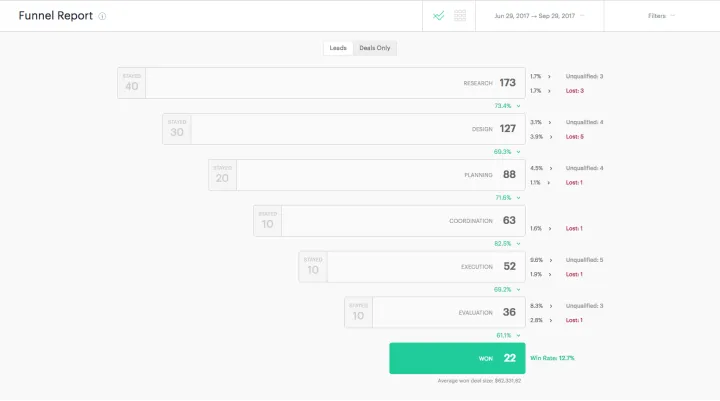The height and width of the screenshot is (401, 720).
Task: Click the arrow next to Research Unqualified: 3
Action: point(550,76)
